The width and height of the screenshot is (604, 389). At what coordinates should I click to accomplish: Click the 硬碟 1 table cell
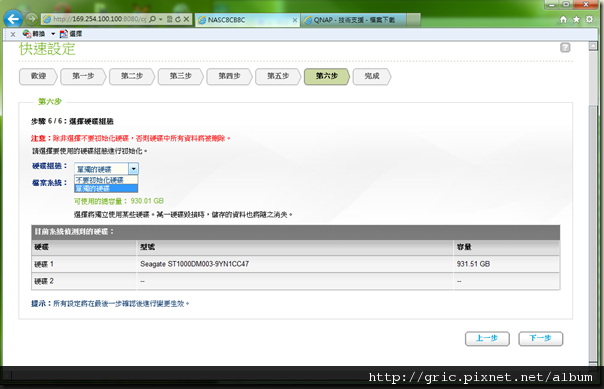(84, 264)
